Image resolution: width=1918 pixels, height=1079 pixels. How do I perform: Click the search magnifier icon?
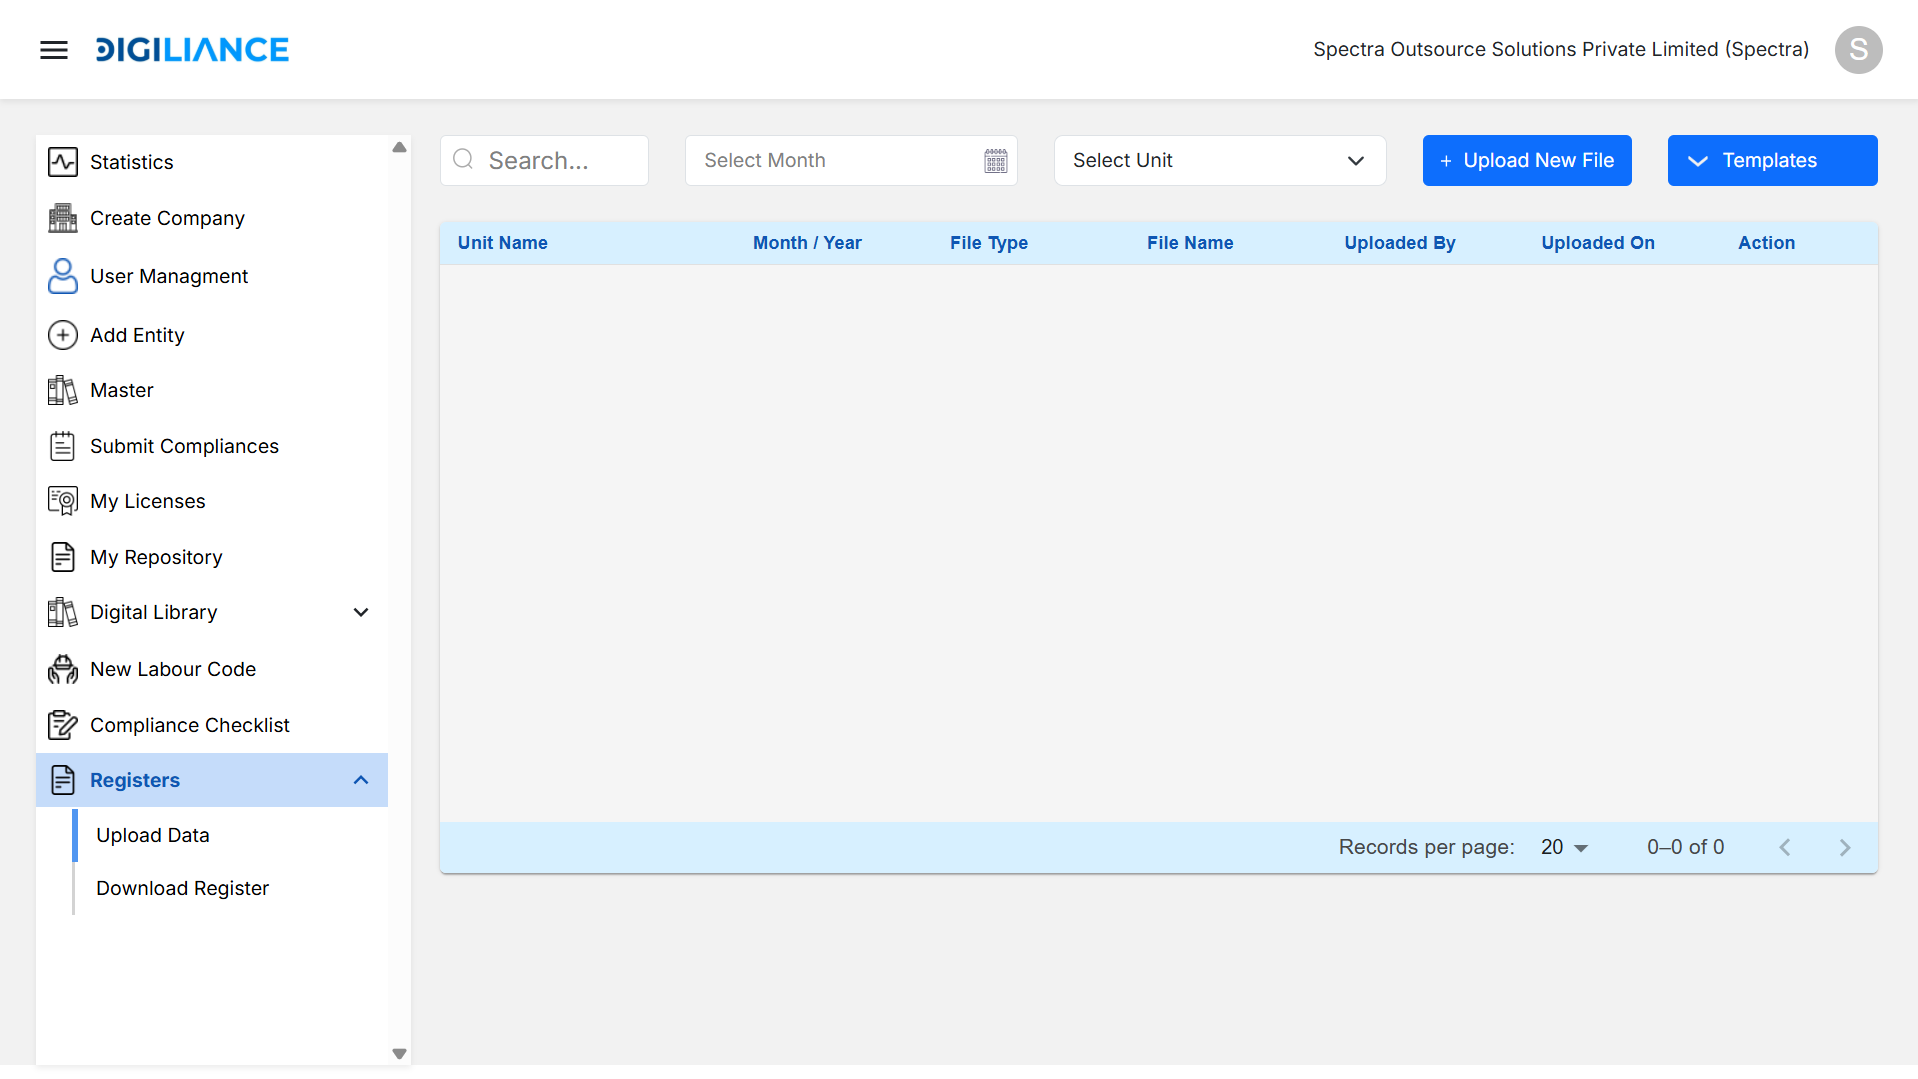tap(463, 160)
